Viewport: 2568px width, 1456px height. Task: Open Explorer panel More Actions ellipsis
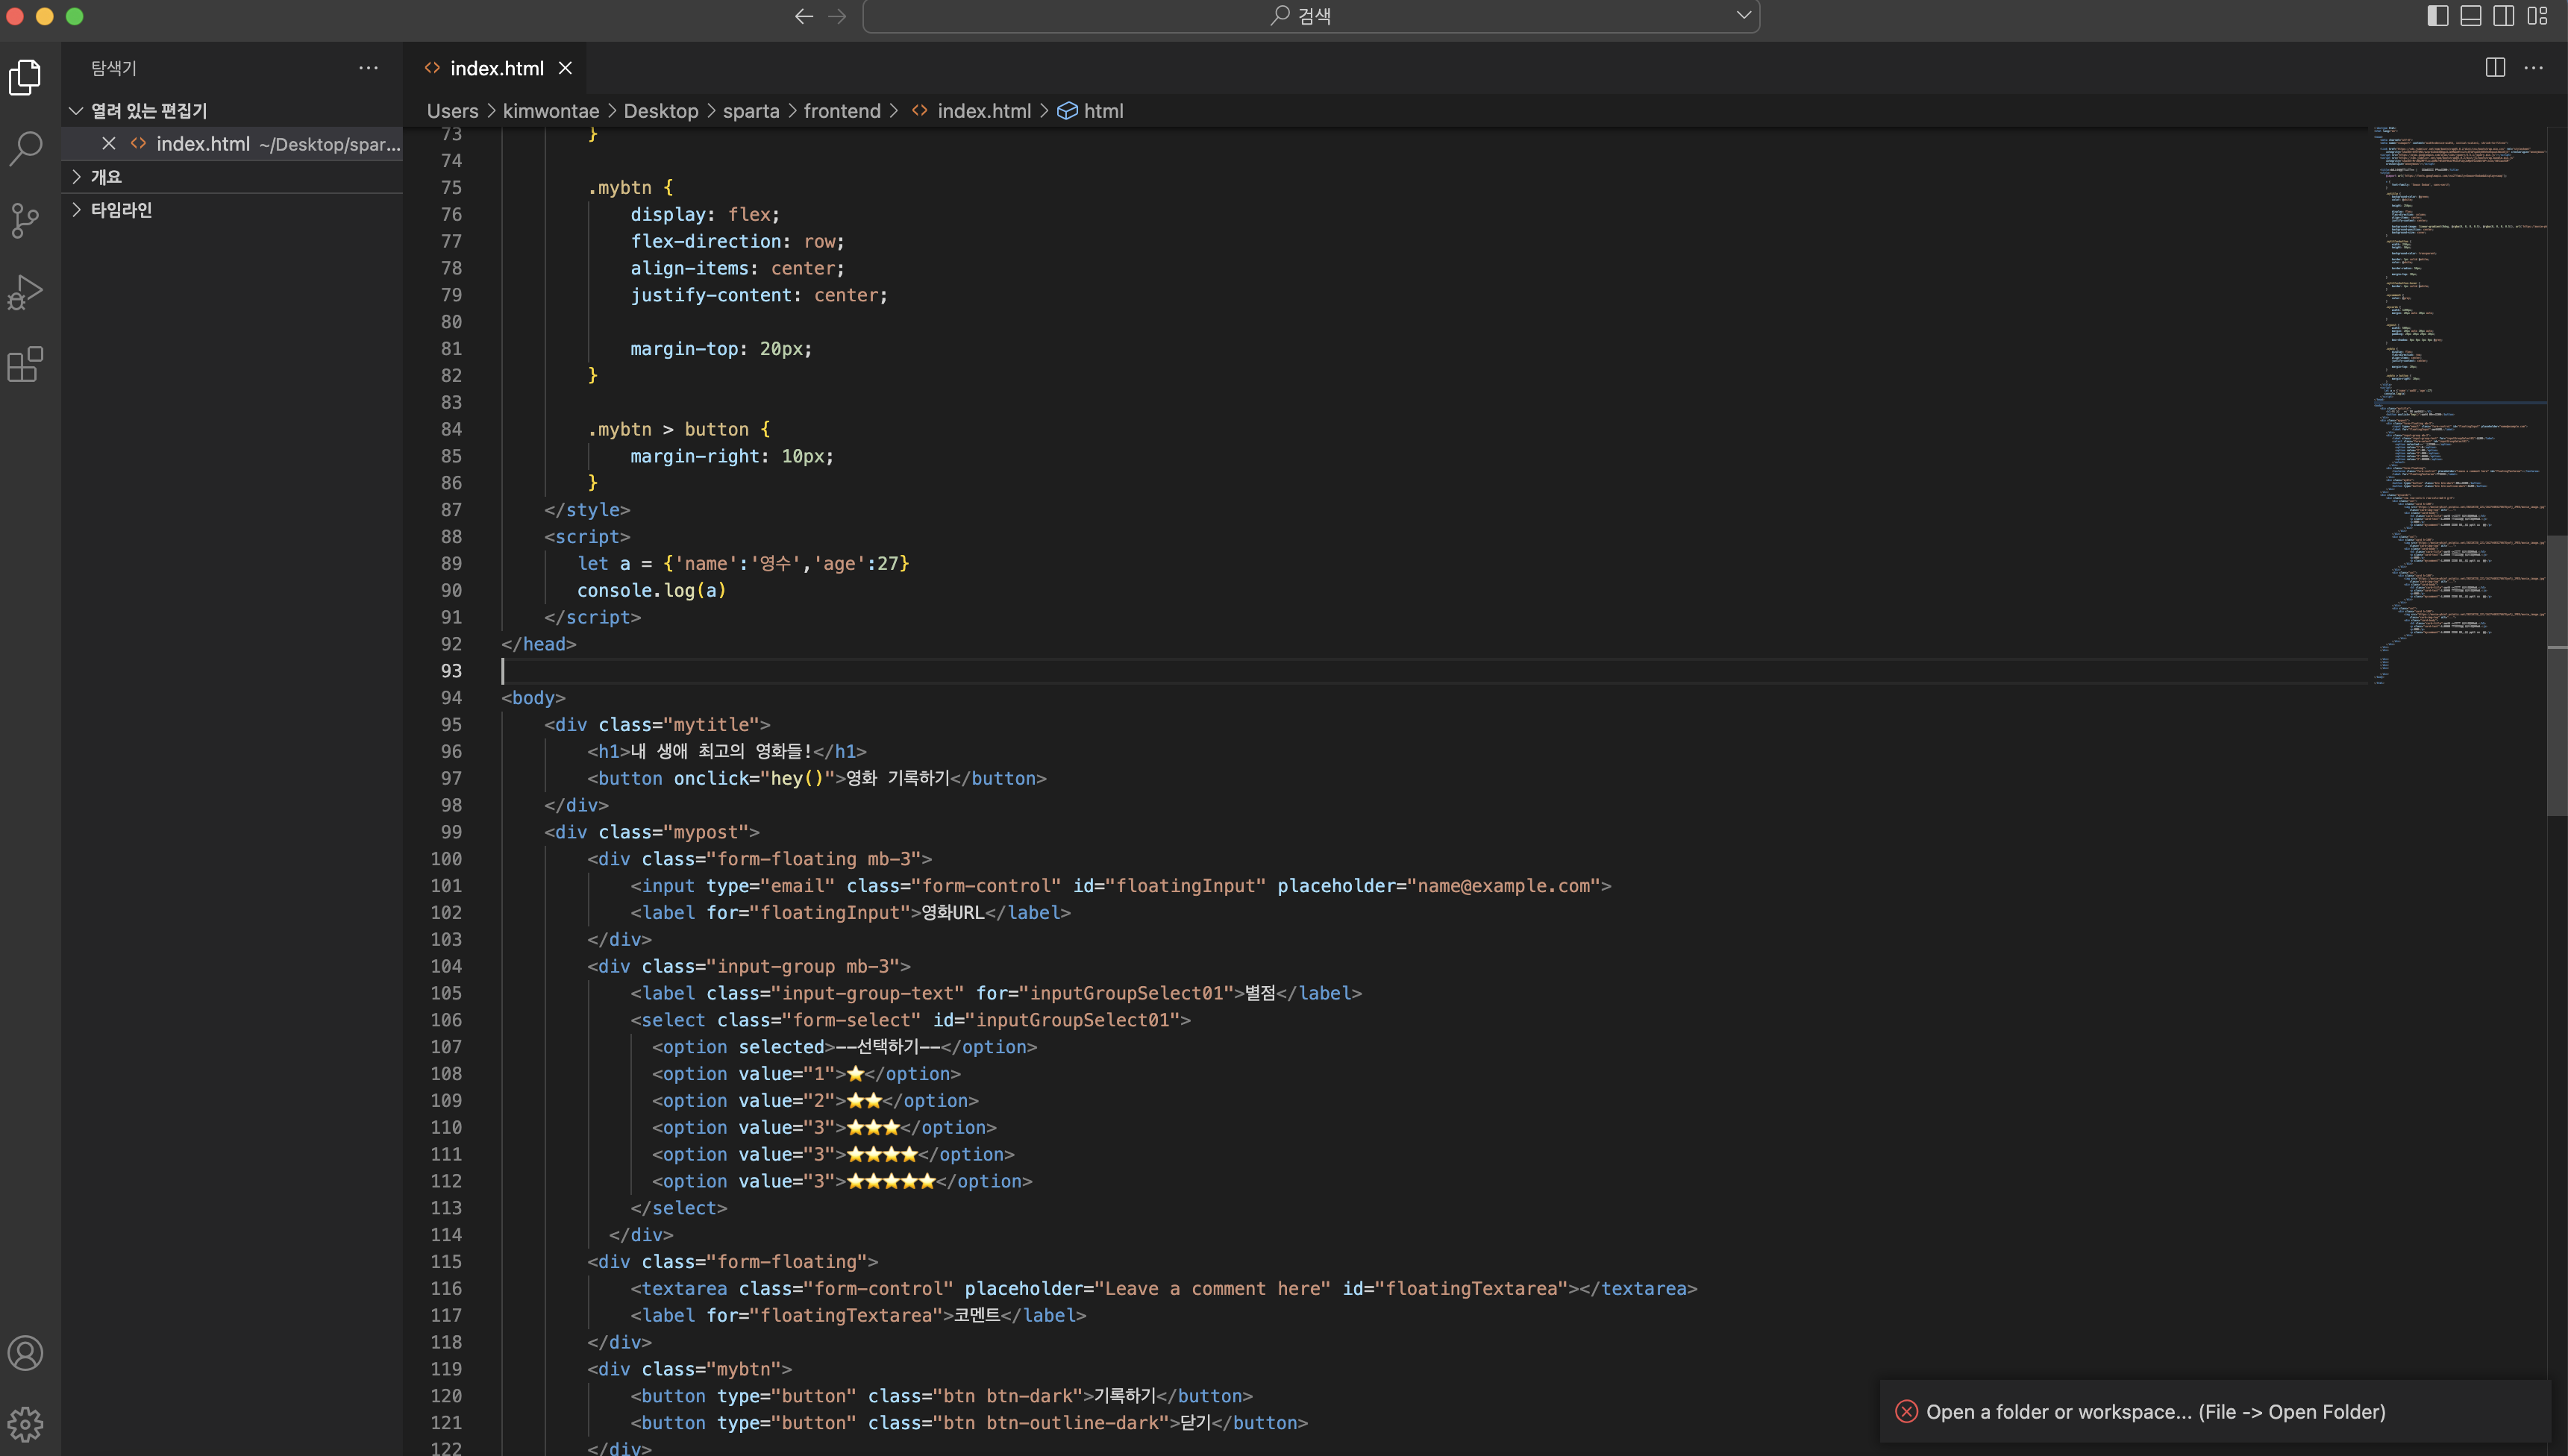[x=368, y=68]
